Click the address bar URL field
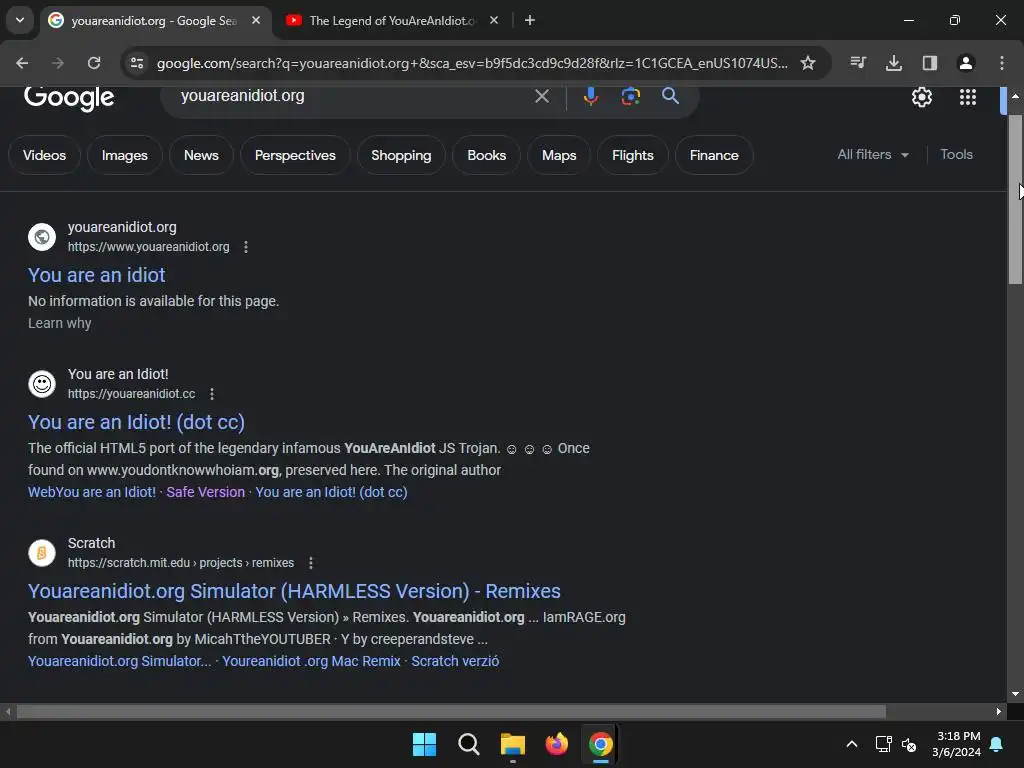 472,63
